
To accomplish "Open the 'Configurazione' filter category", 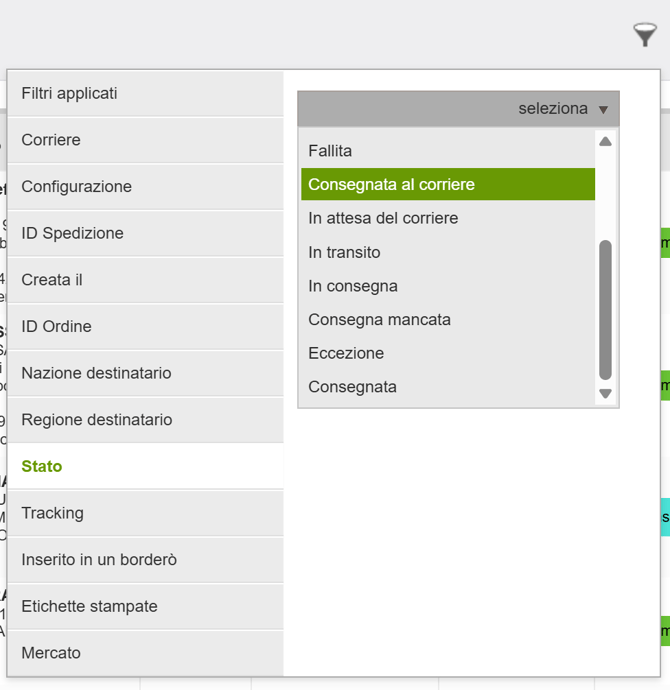I will (146, 187).
